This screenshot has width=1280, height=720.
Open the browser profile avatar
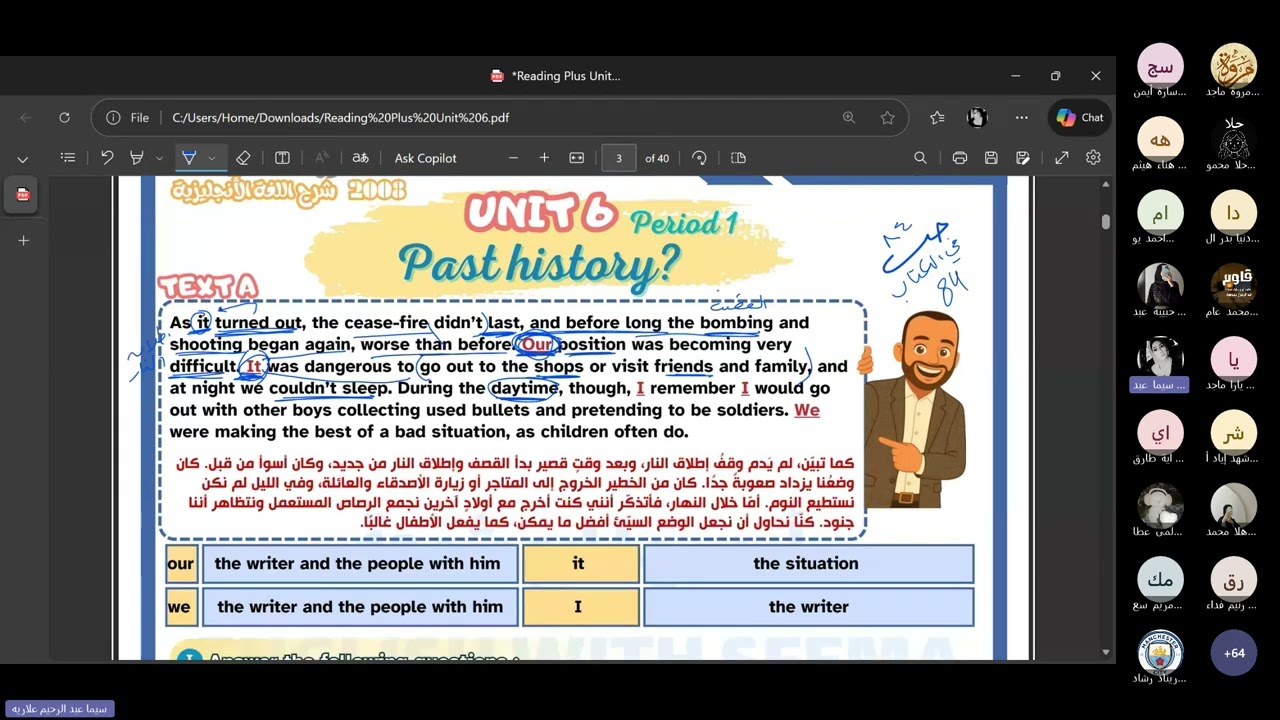(978, 117)
